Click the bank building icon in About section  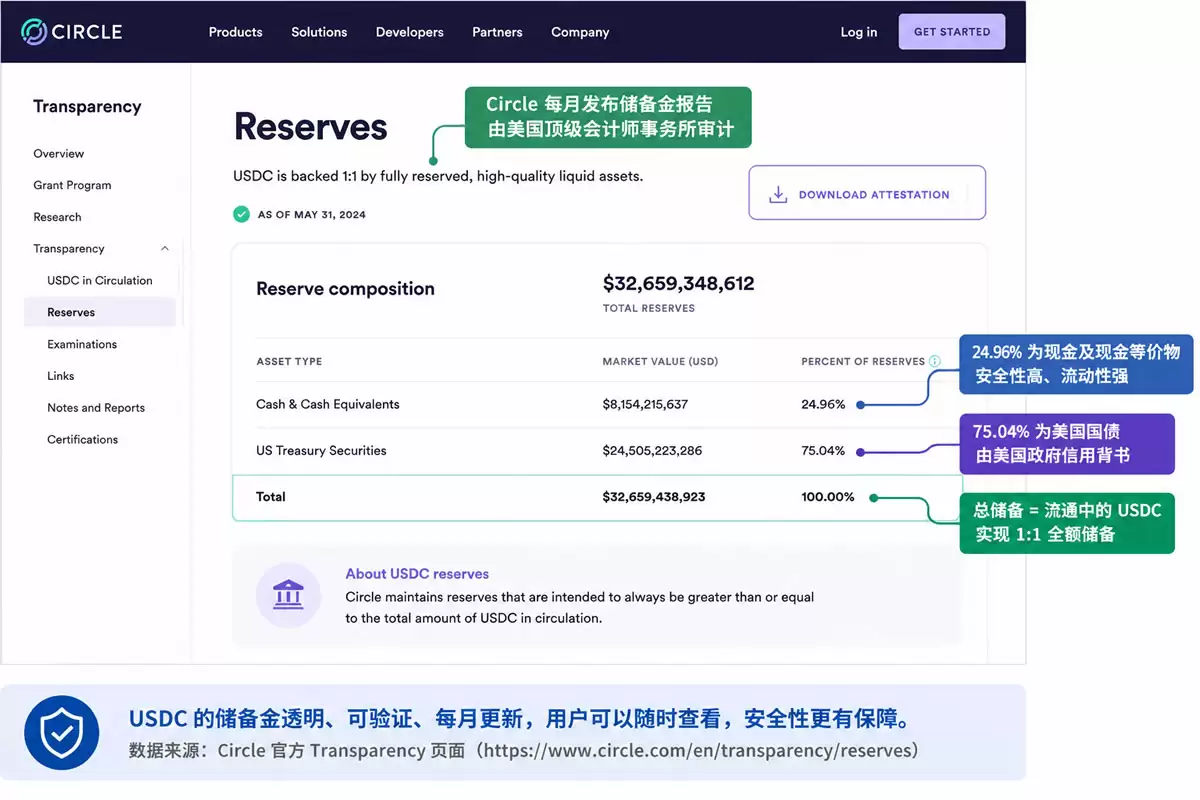pyautogui.click(x=288, y=595)
